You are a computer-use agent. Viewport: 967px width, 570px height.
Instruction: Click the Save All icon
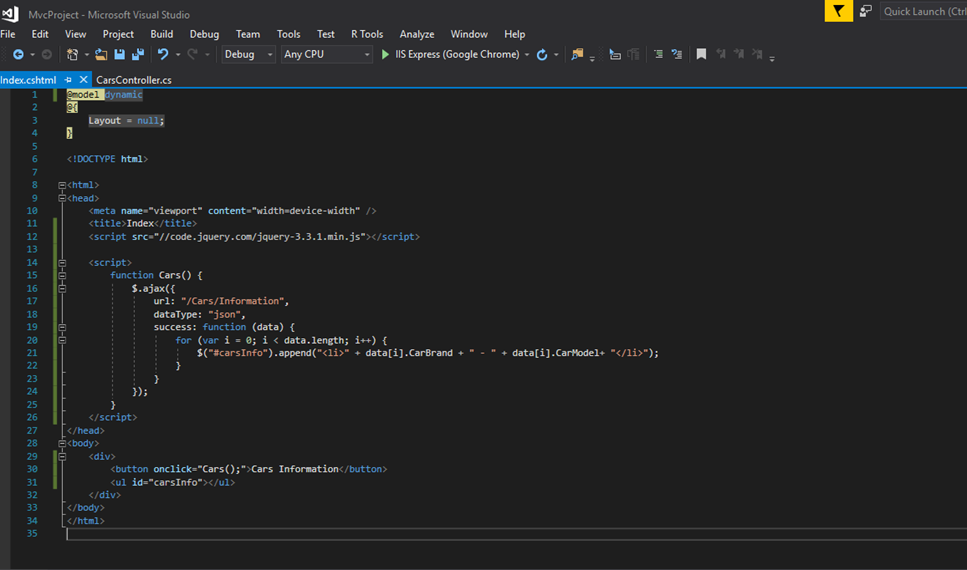[138, 54]
